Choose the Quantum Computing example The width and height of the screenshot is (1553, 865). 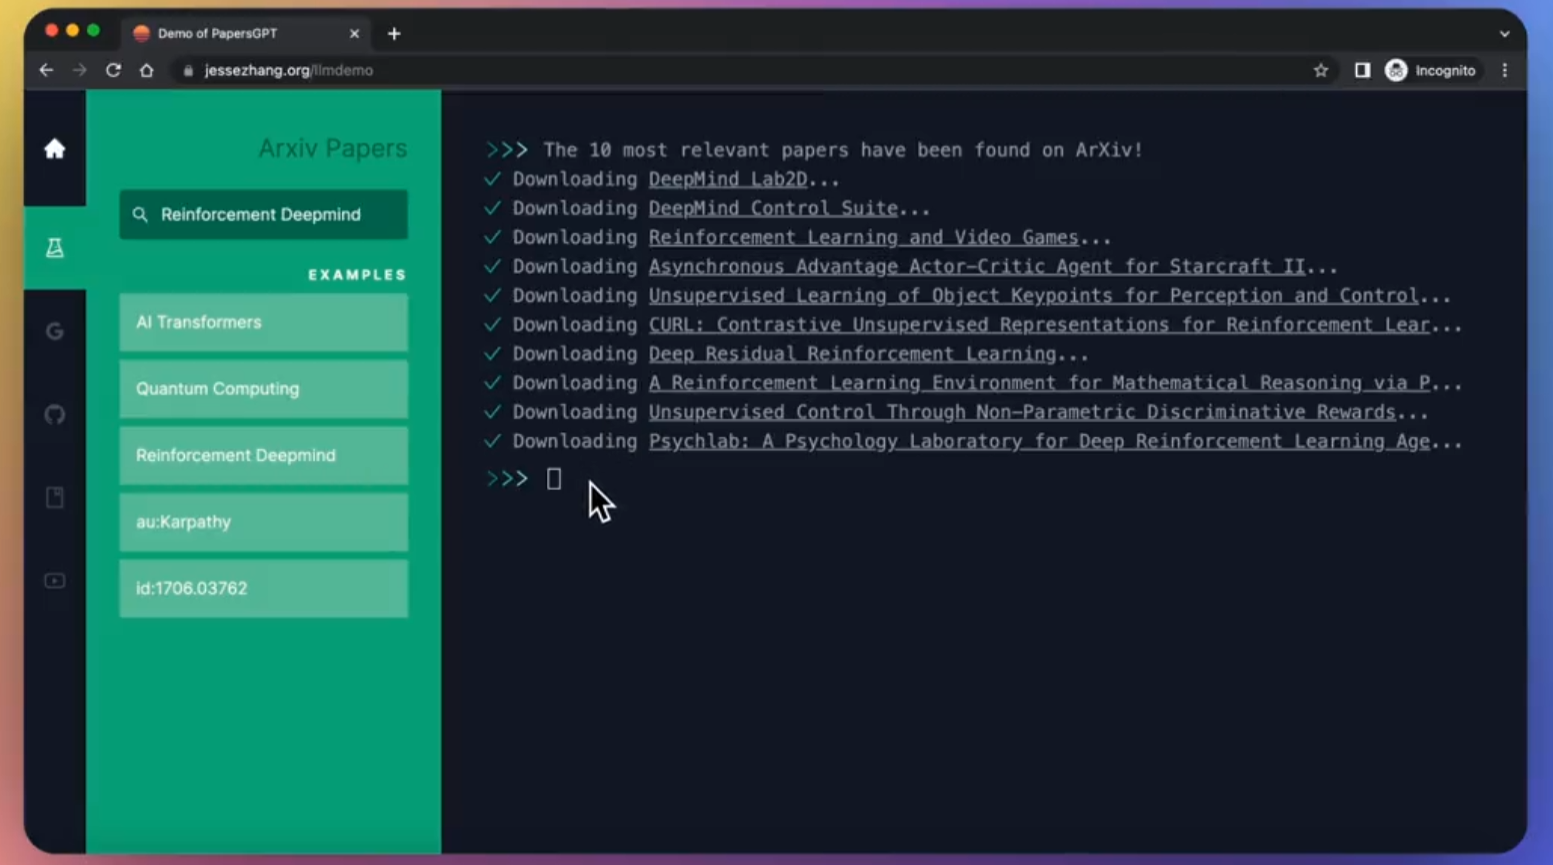click(x=264, y=389)
